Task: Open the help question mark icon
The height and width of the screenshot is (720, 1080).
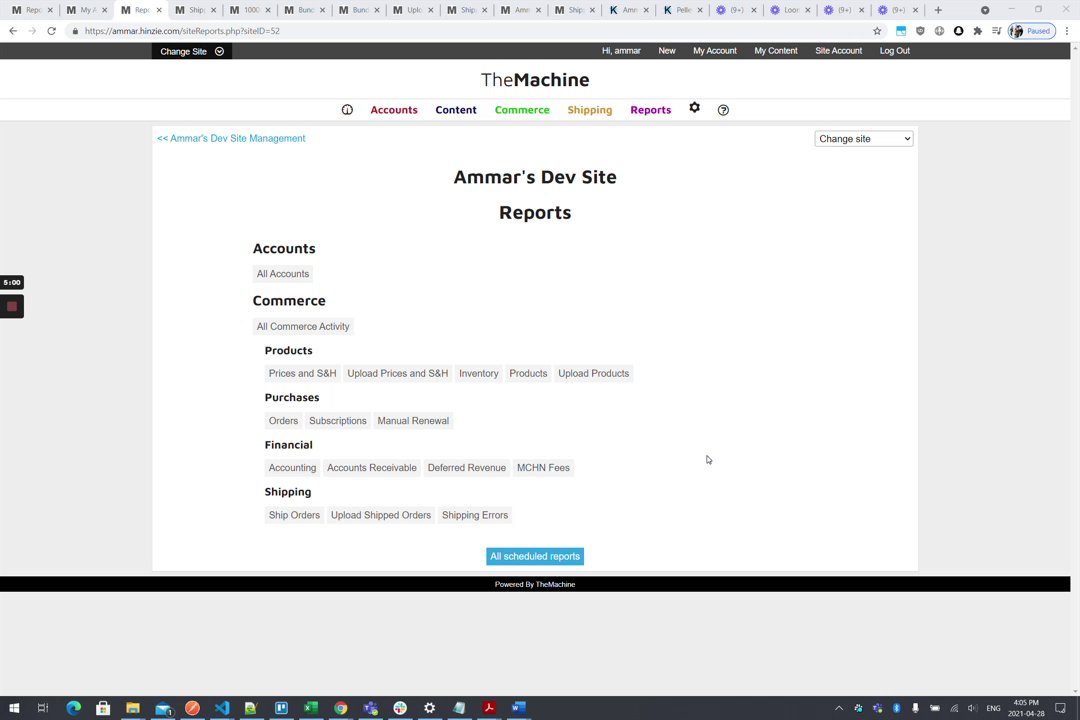Action: coord(723,110)
